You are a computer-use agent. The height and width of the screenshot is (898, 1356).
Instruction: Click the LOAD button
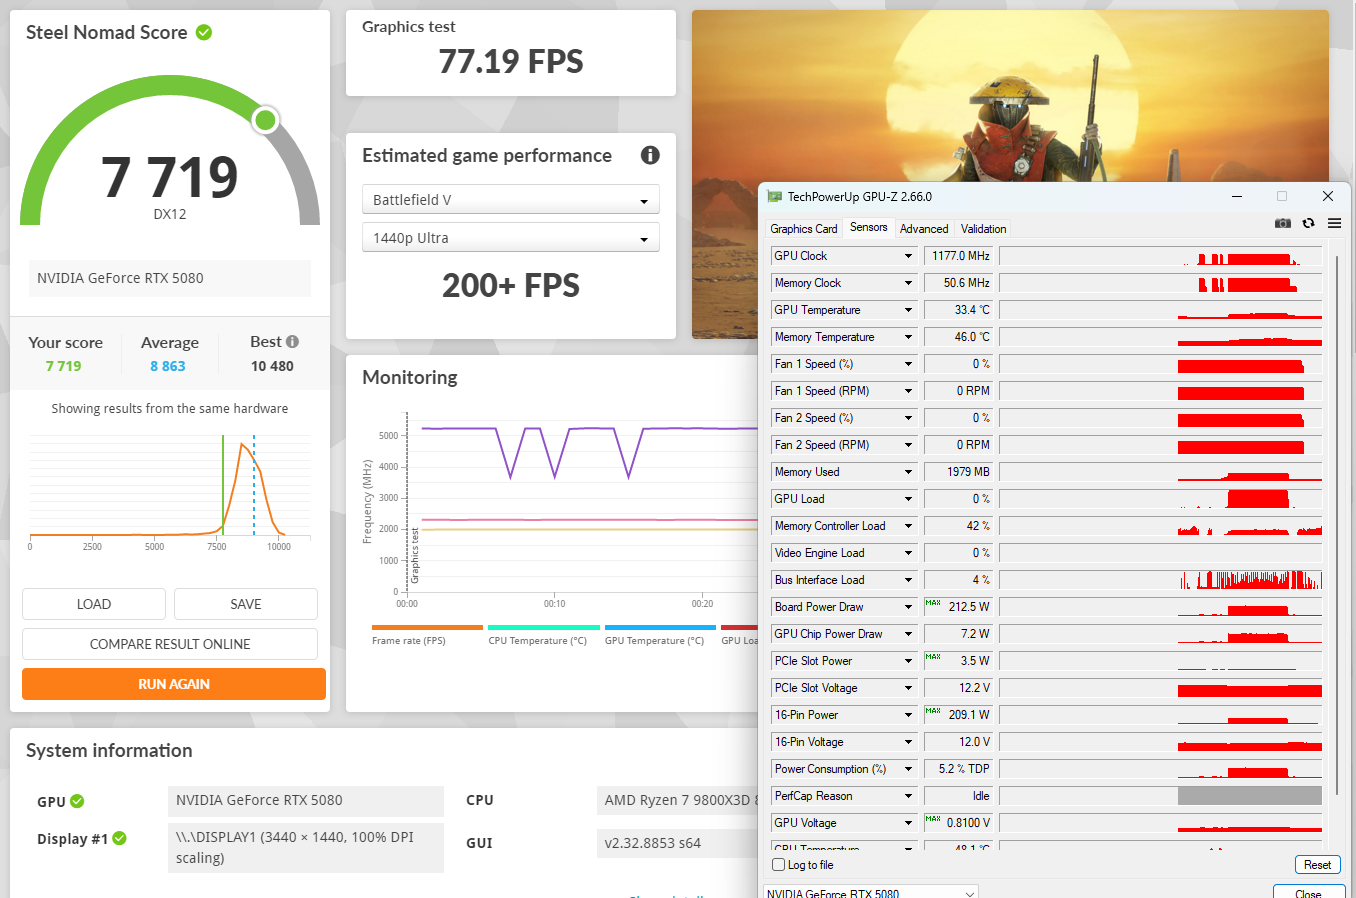(94, 604)
